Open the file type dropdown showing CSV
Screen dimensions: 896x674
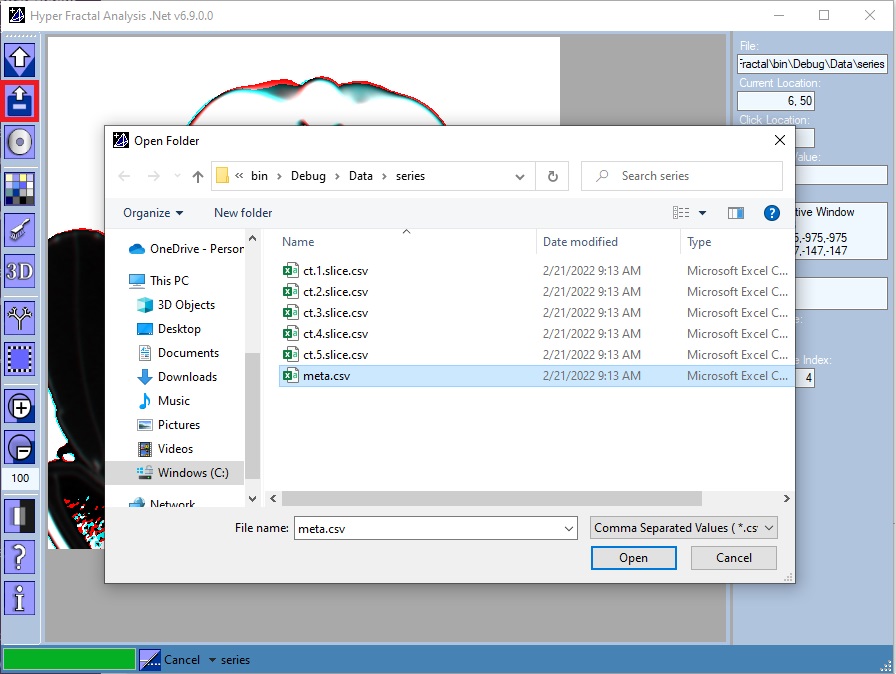click(683, 527)
